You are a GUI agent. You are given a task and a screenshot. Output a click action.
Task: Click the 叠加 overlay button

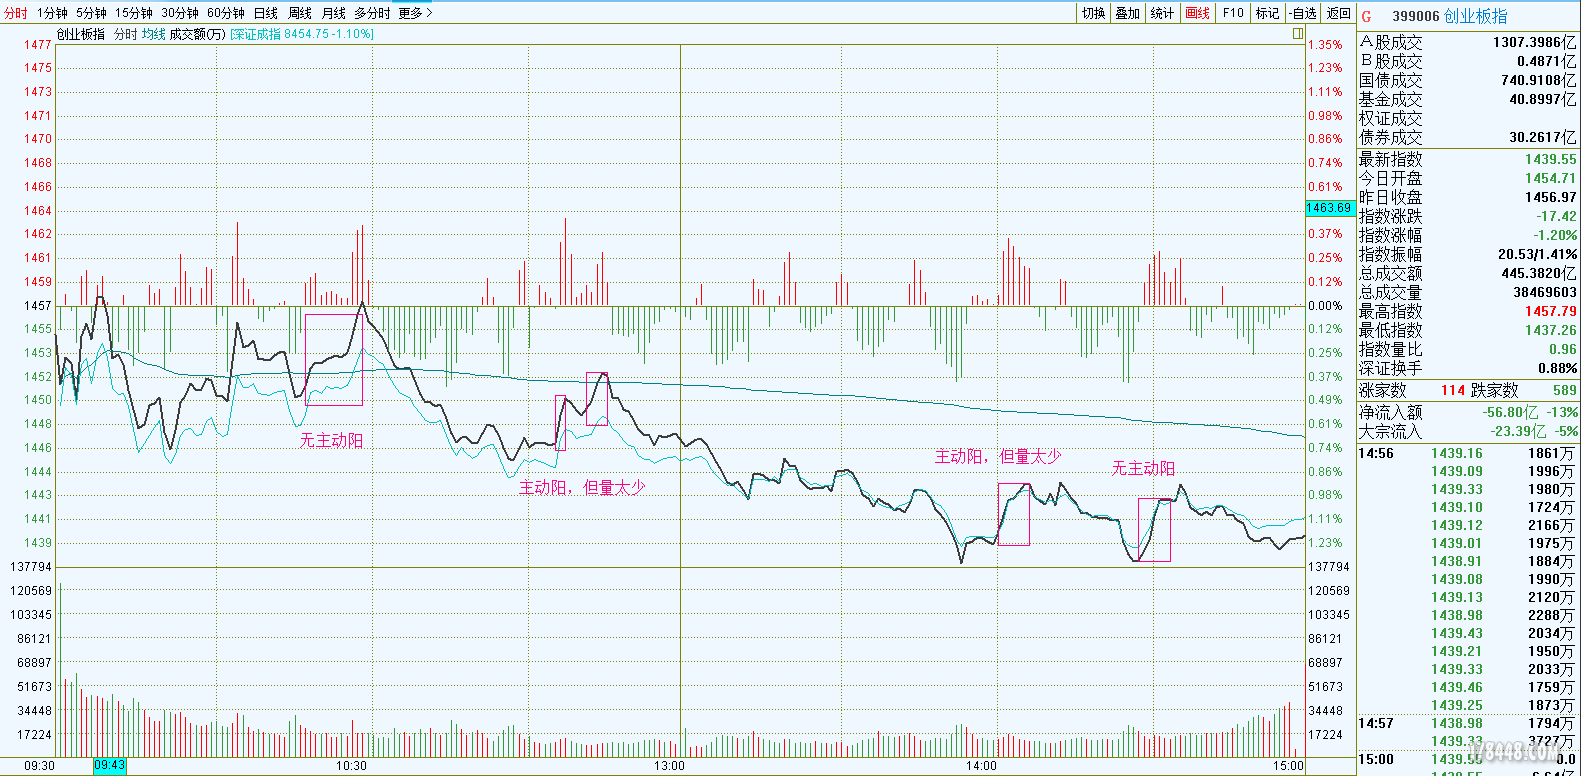(1128, 13)
